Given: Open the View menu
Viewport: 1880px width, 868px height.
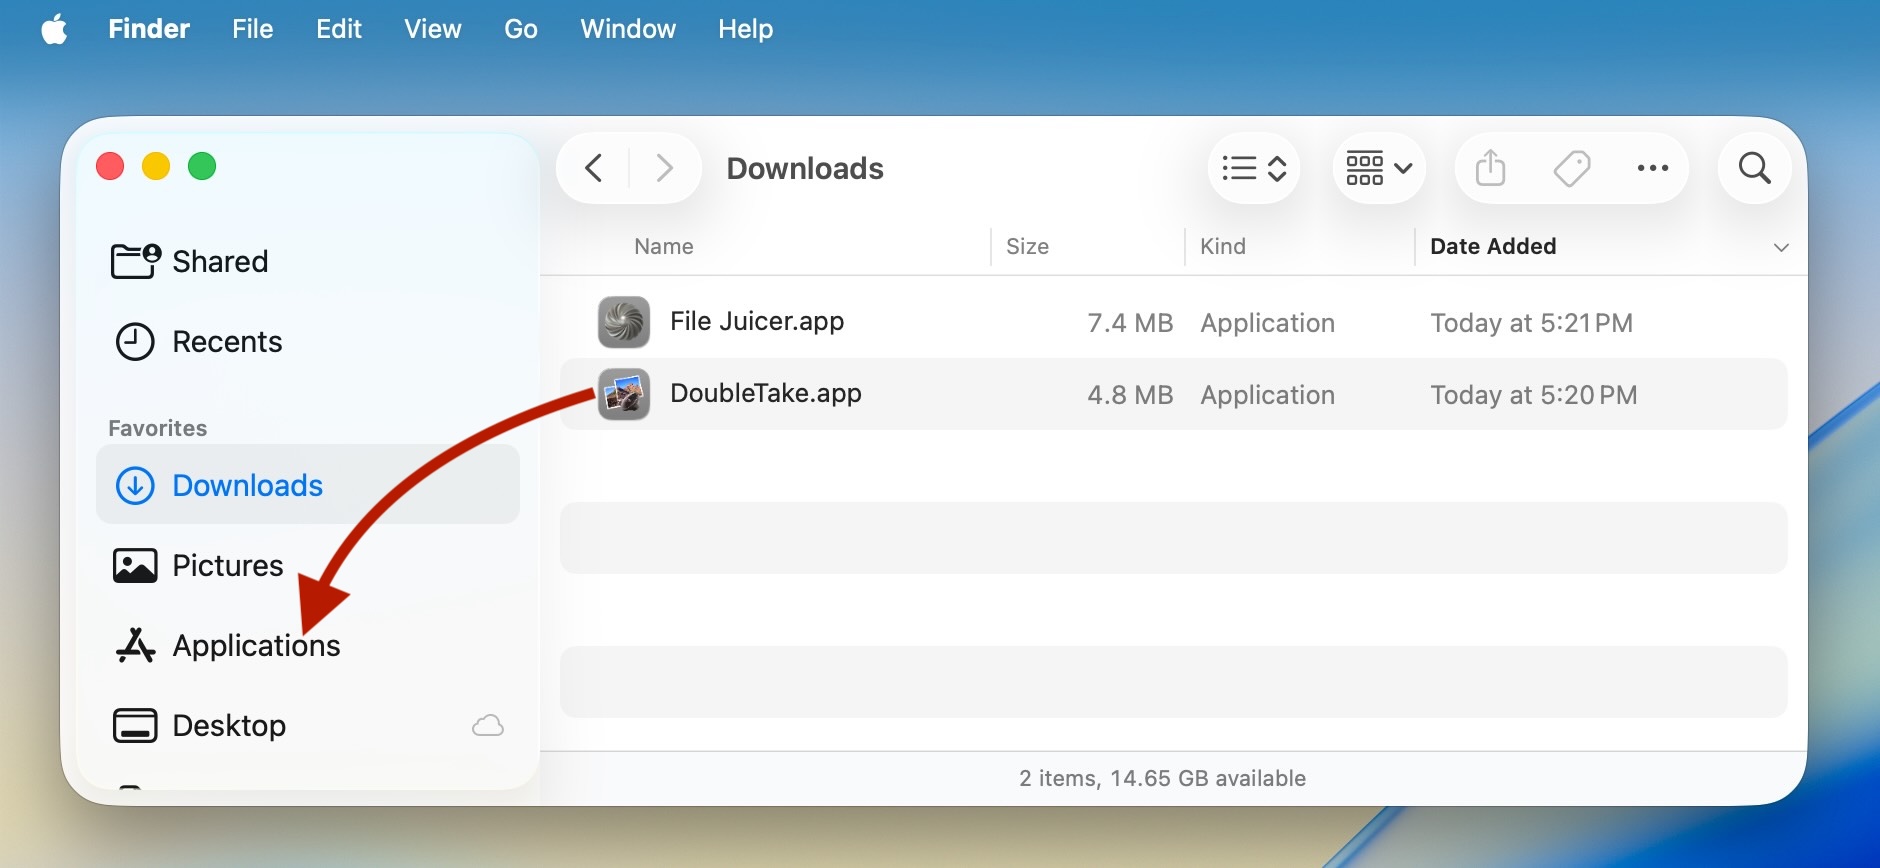Looking at the screenshot, I should click(433, 29).
